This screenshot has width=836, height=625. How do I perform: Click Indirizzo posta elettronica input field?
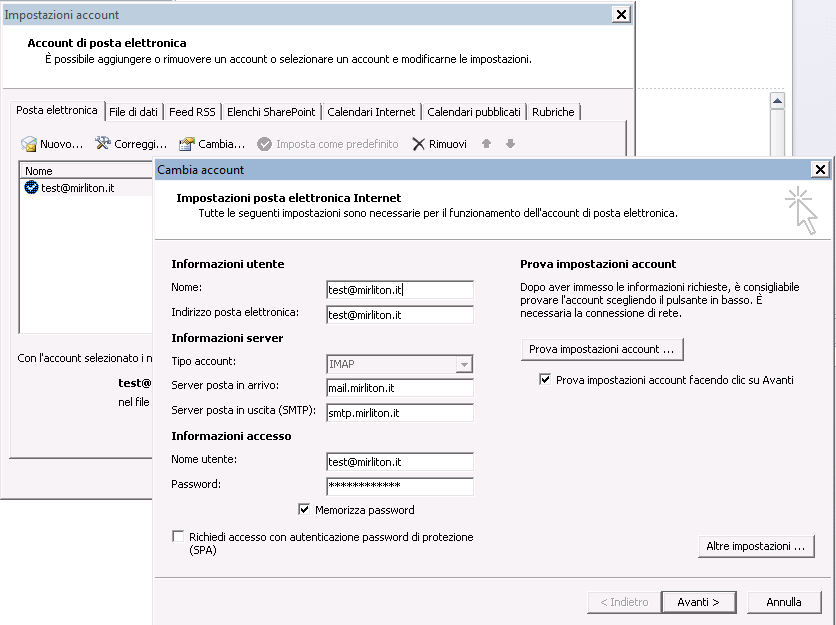(400, 315)
